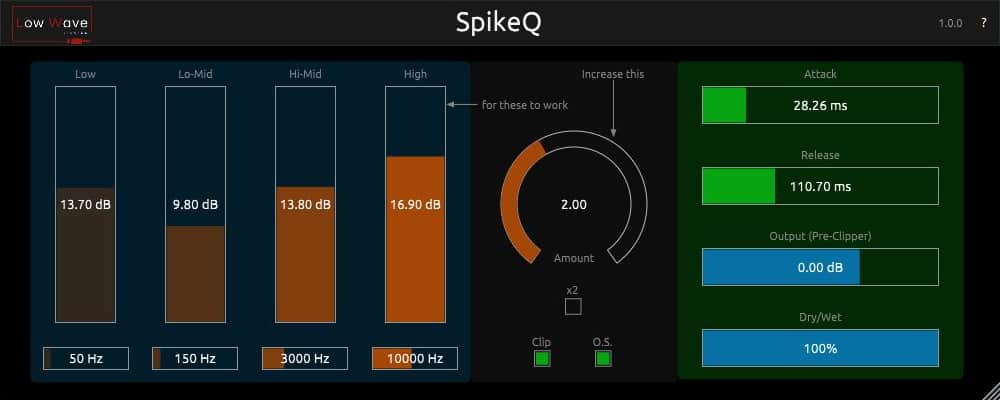Click the Lo-Mid band label
The height and width of the screenshot is (400, 1000).
pos(195,74)
